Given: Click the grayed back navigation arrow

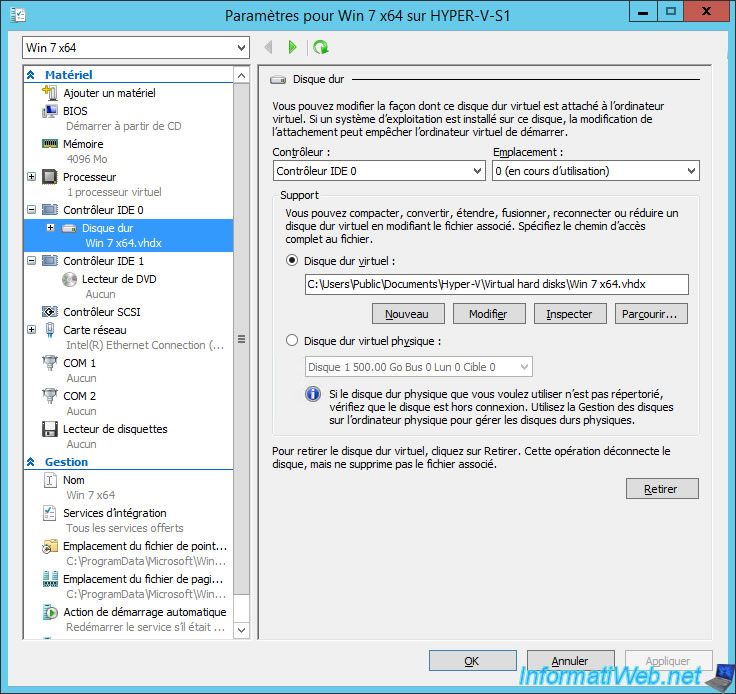Looking at the screenshot, I should pos(268,47).
